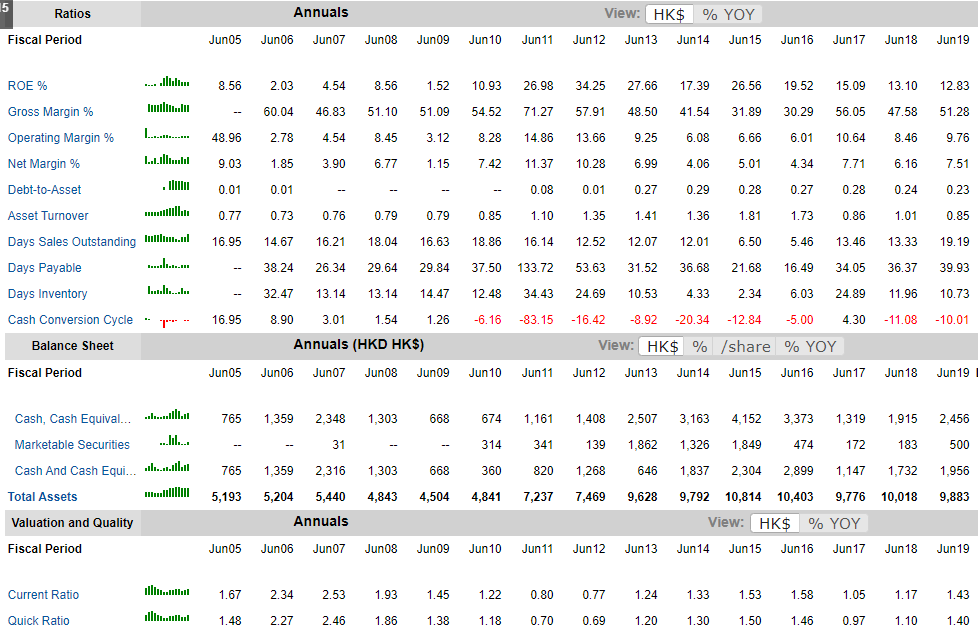
Task: Click the Debt-to-Asset sparkline chart
Action: coord(176,185)
